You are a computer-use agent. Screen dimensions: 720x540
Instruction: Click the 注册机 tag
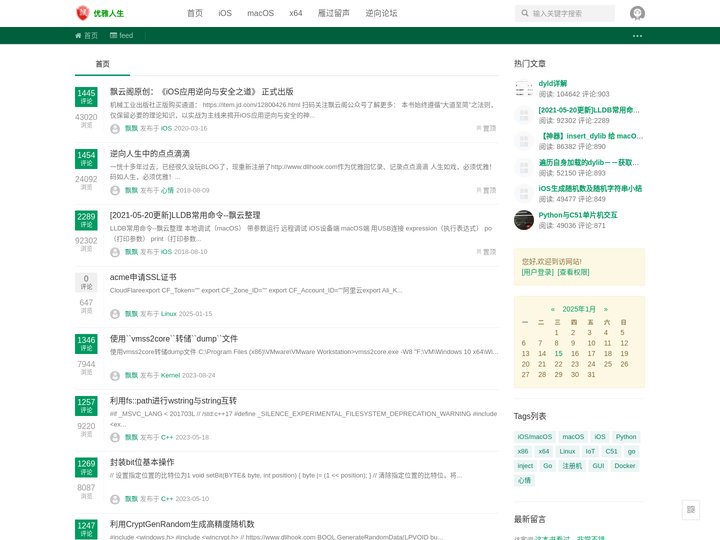click(x=572, y=466)
